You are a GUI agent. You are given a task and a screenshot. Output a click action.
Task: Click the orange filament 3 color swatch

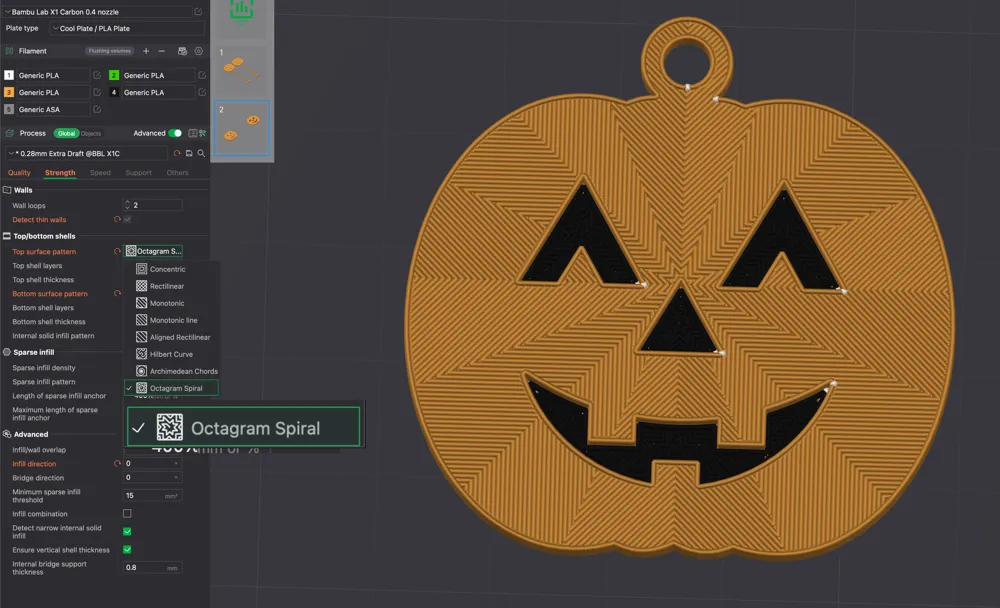pyautogui.click(x=8, y=92)
